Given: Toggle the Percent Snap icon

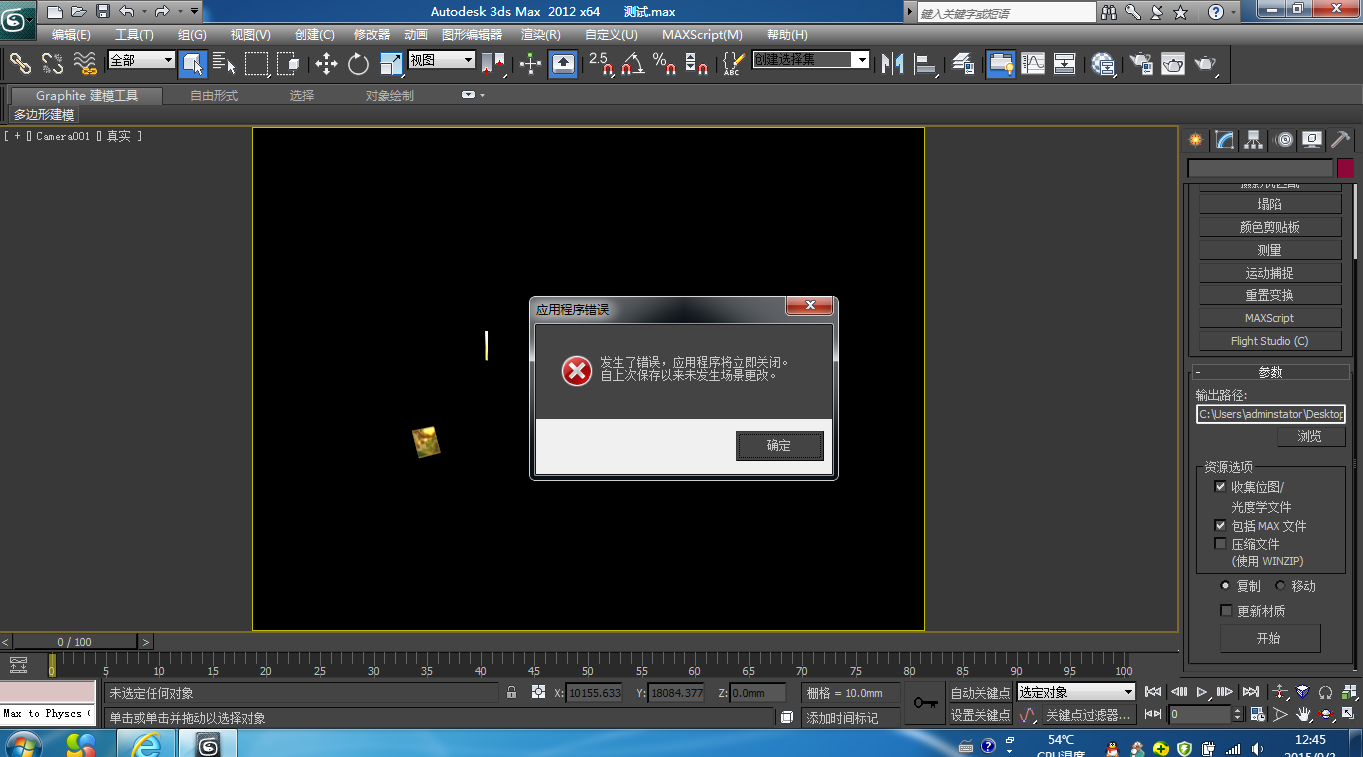Looking at the screenshot, I should (x=665, y=64).
